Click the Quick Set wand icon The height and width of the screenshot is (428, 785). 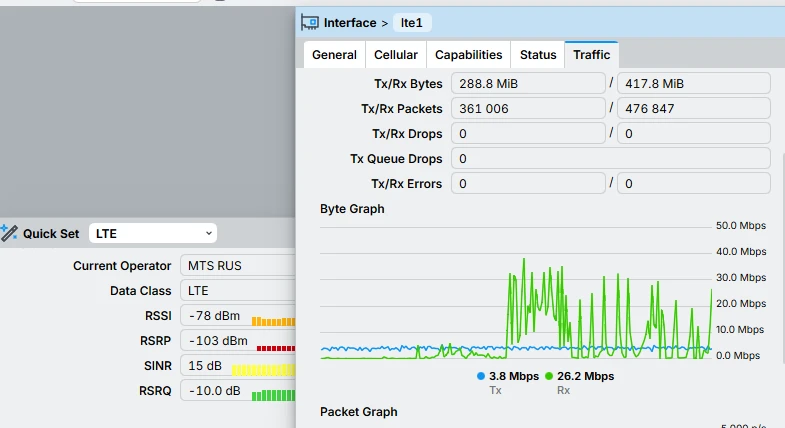pyautogui.click(x=9, y=233)
